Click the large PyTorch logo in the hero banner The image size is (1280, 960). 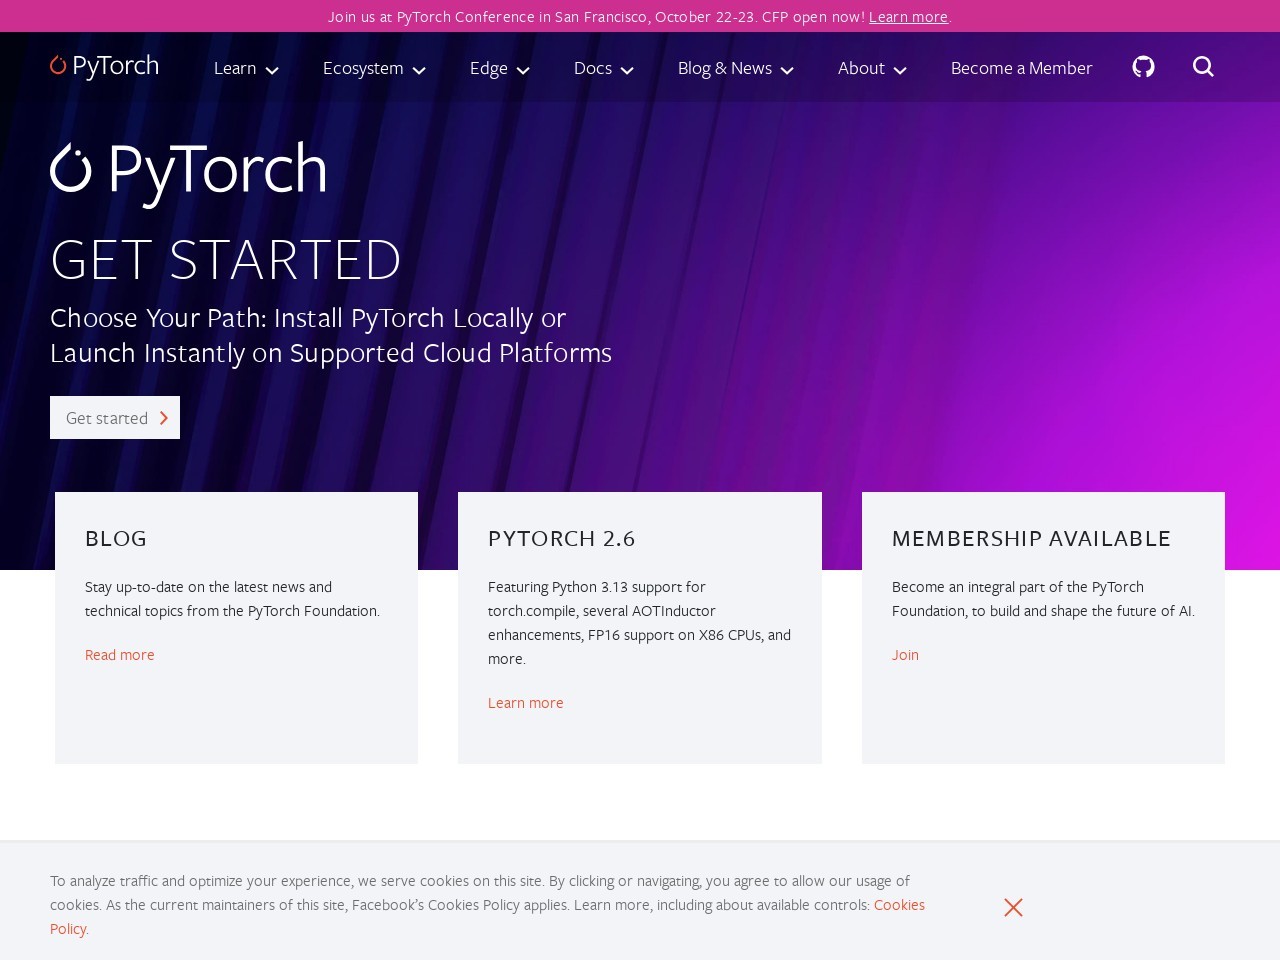tap(188, 168)
